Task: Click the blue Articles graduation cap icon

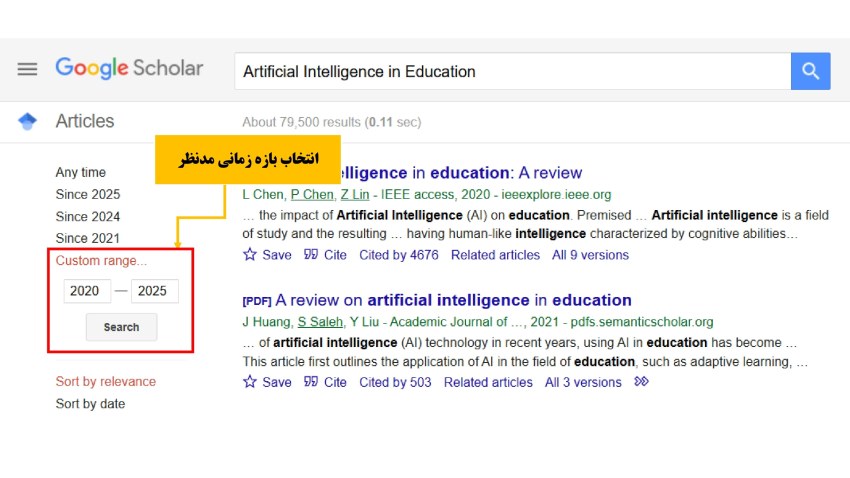Action: tap(27, 121)
